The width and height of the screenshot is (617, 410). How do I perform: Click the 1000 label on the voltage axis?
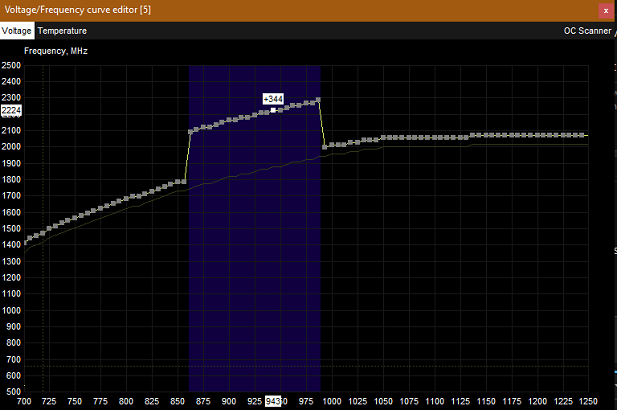point(332,401)
